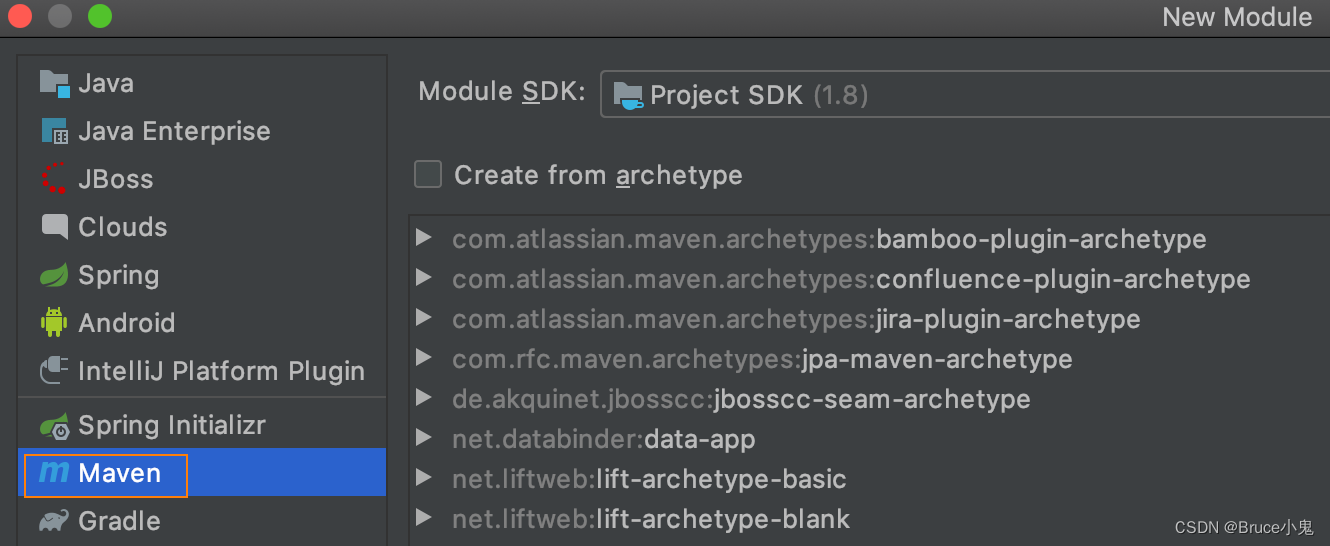
Task: Select net.databinder:data-app row
Action: tap(869, 439)
